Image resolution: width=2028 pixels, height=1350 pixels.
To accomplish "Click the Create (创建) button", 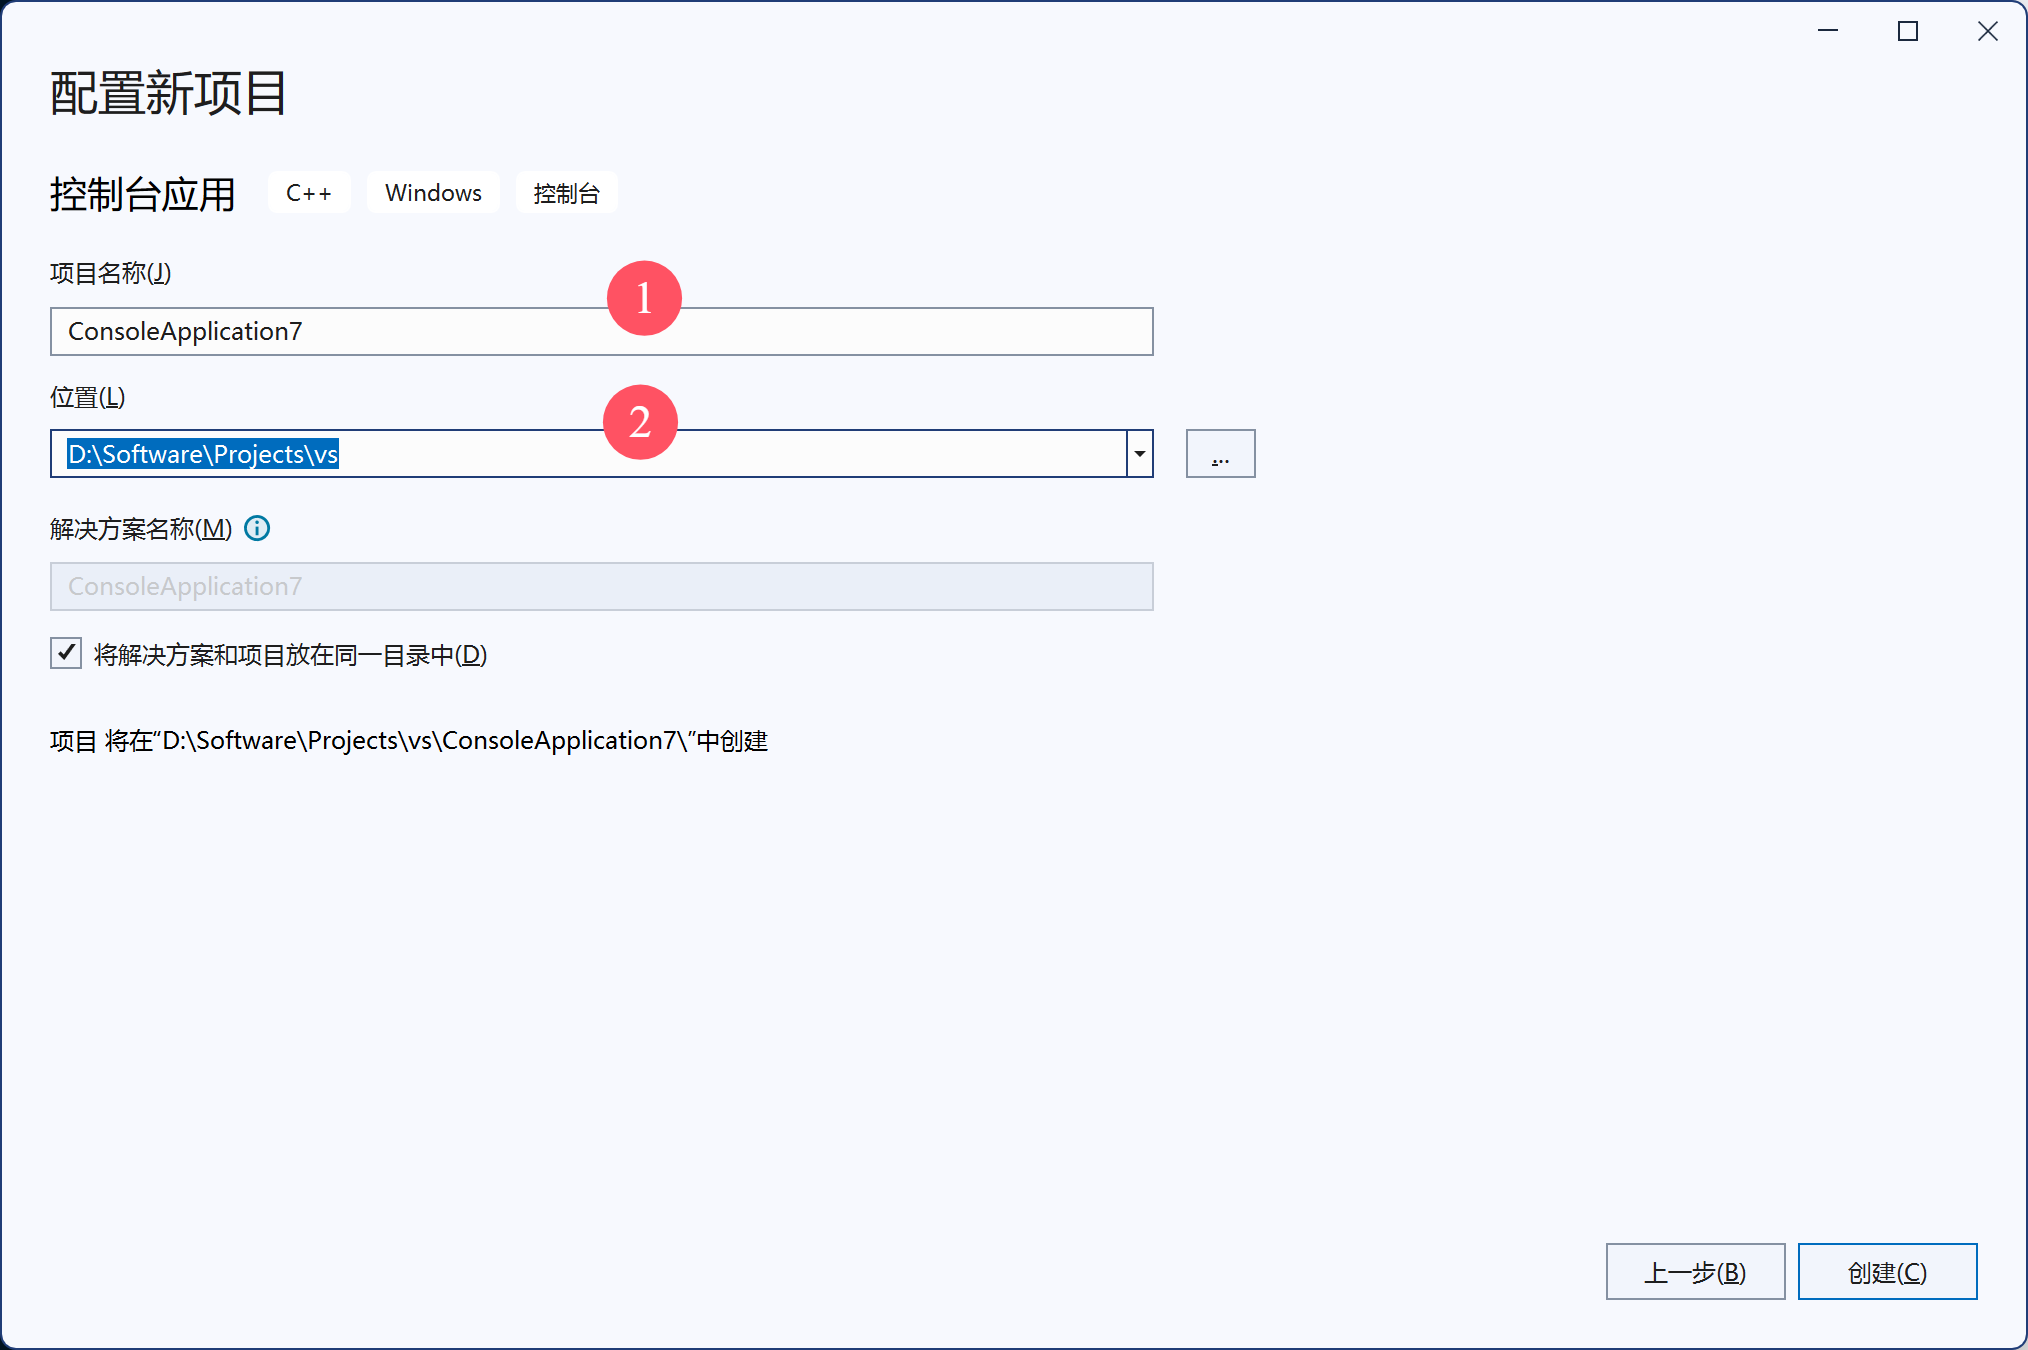I will coord(1886,1272).
